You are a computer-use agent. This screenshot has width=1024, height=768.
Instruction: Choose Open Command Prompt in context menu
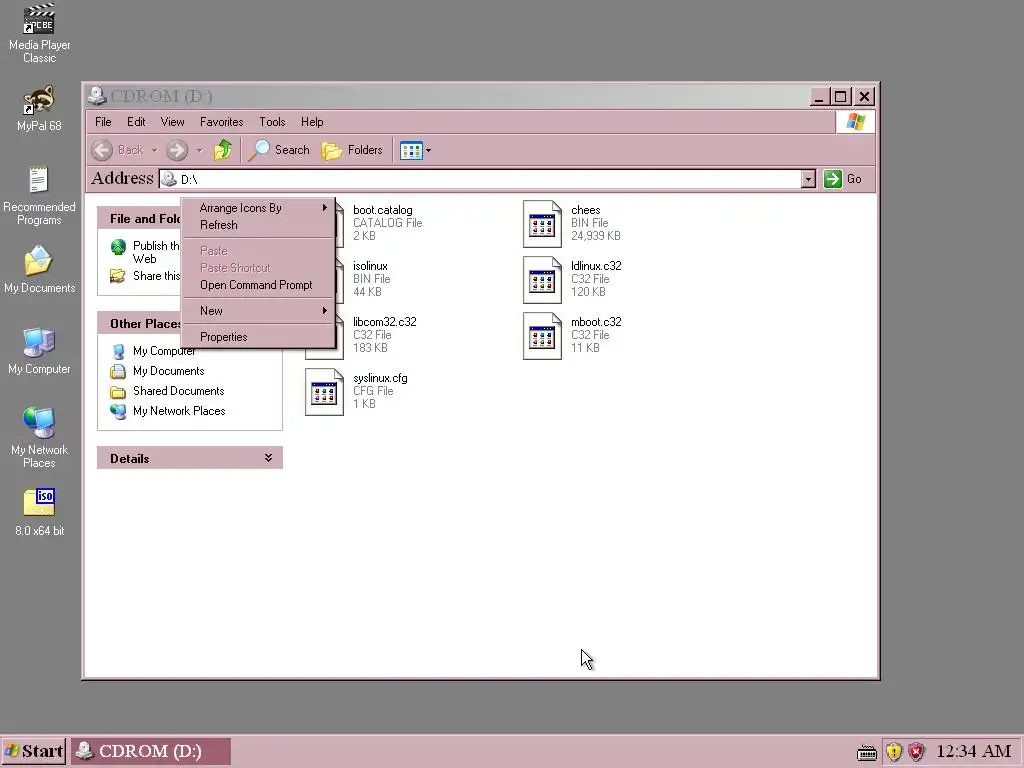pos(259,285)
